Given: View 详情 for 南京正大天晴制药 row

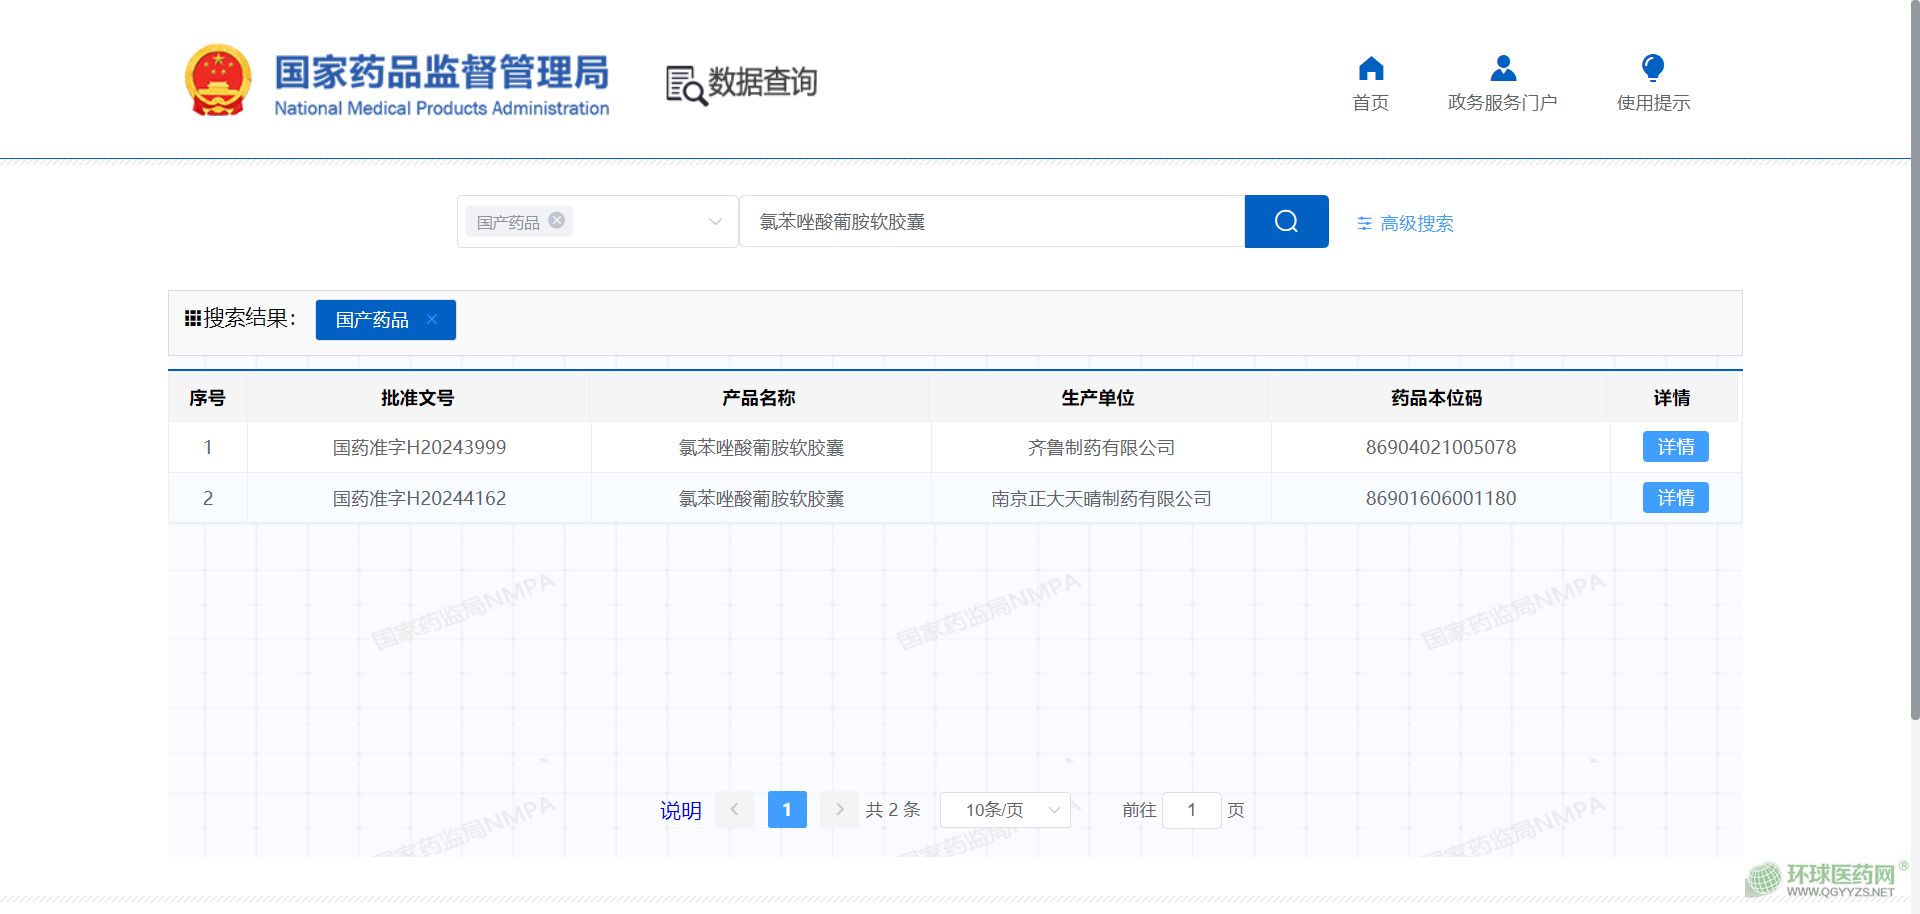Looking at the screenshot, I should pyautogui.click(x=1675, y=498).
